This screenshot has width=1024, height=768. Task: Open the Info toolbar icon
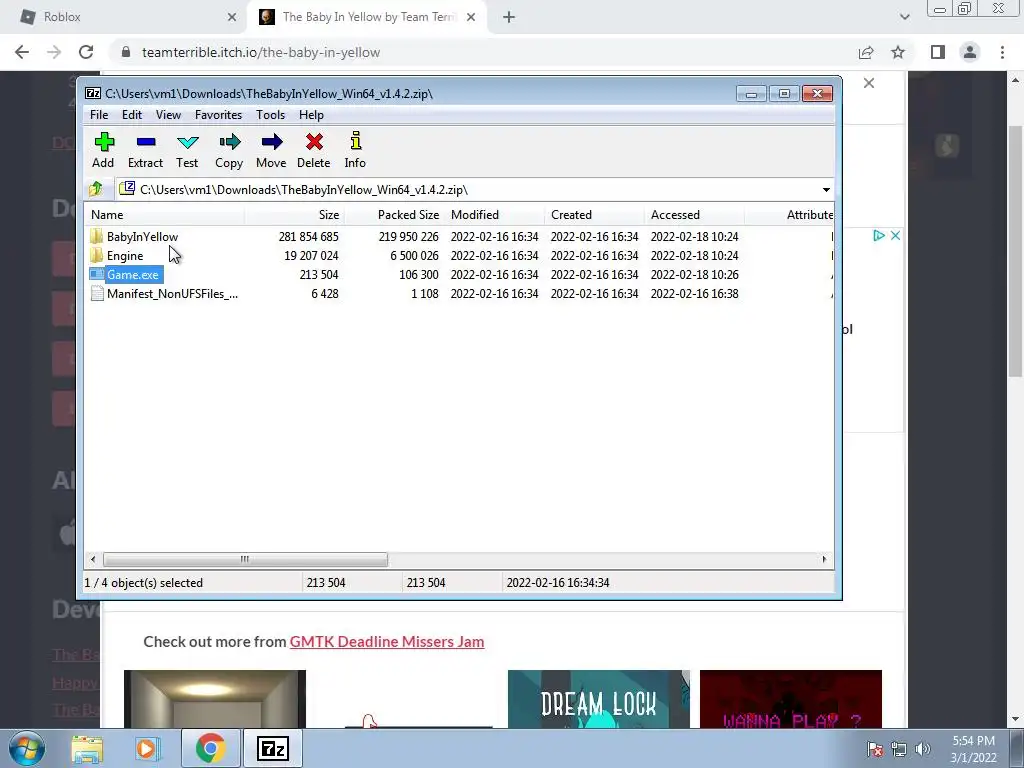click(355, 141)
